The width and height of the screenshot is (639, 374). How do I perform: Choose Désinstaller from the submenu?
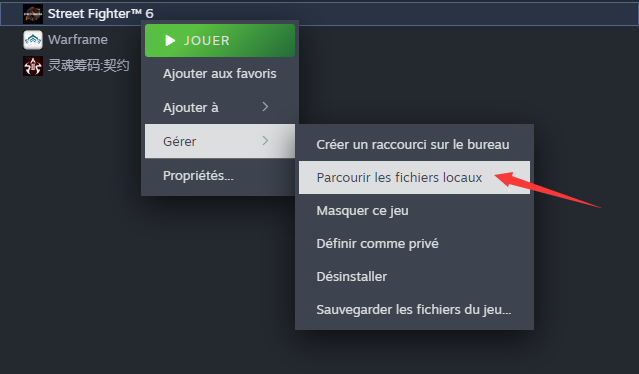(x=414, y=277)
